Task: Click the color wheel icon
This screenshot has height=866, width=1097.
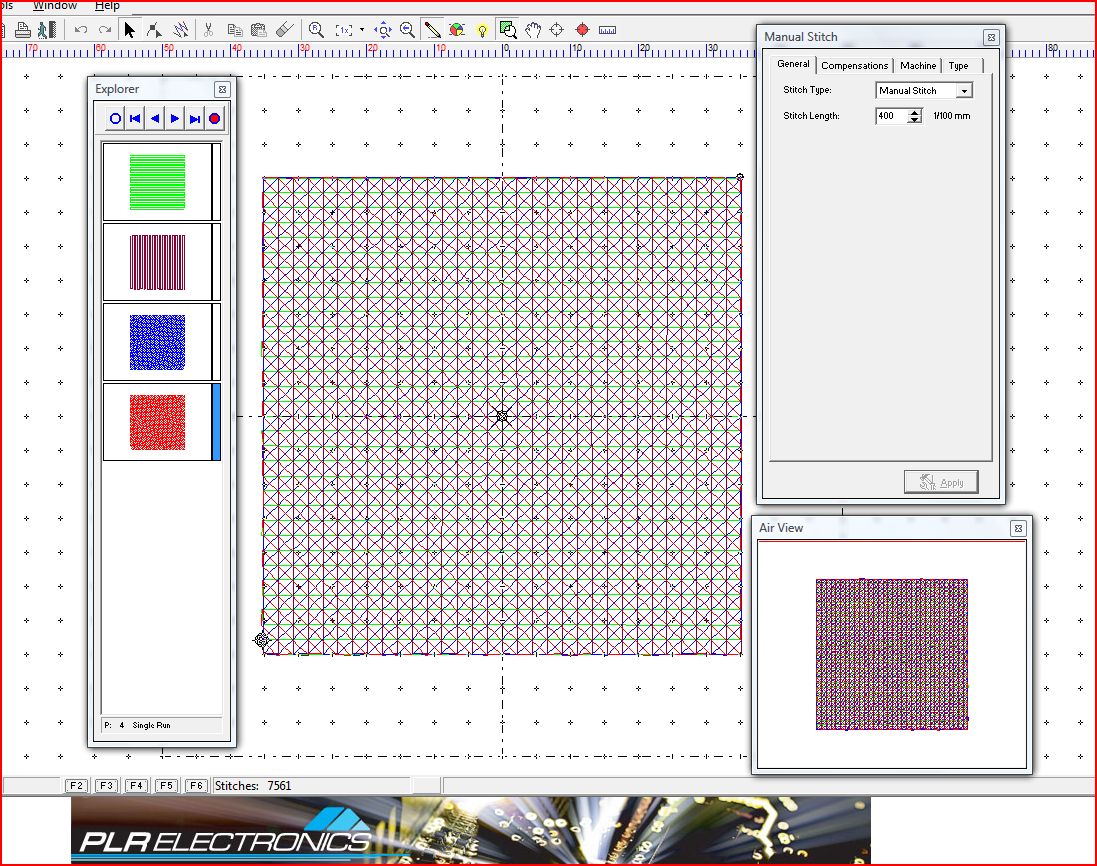Action: (457, 30)
